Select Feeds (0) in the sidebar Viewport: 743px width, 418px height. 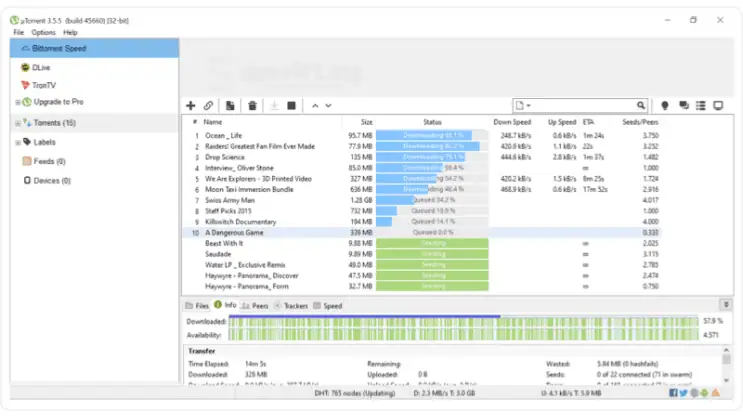49,162
